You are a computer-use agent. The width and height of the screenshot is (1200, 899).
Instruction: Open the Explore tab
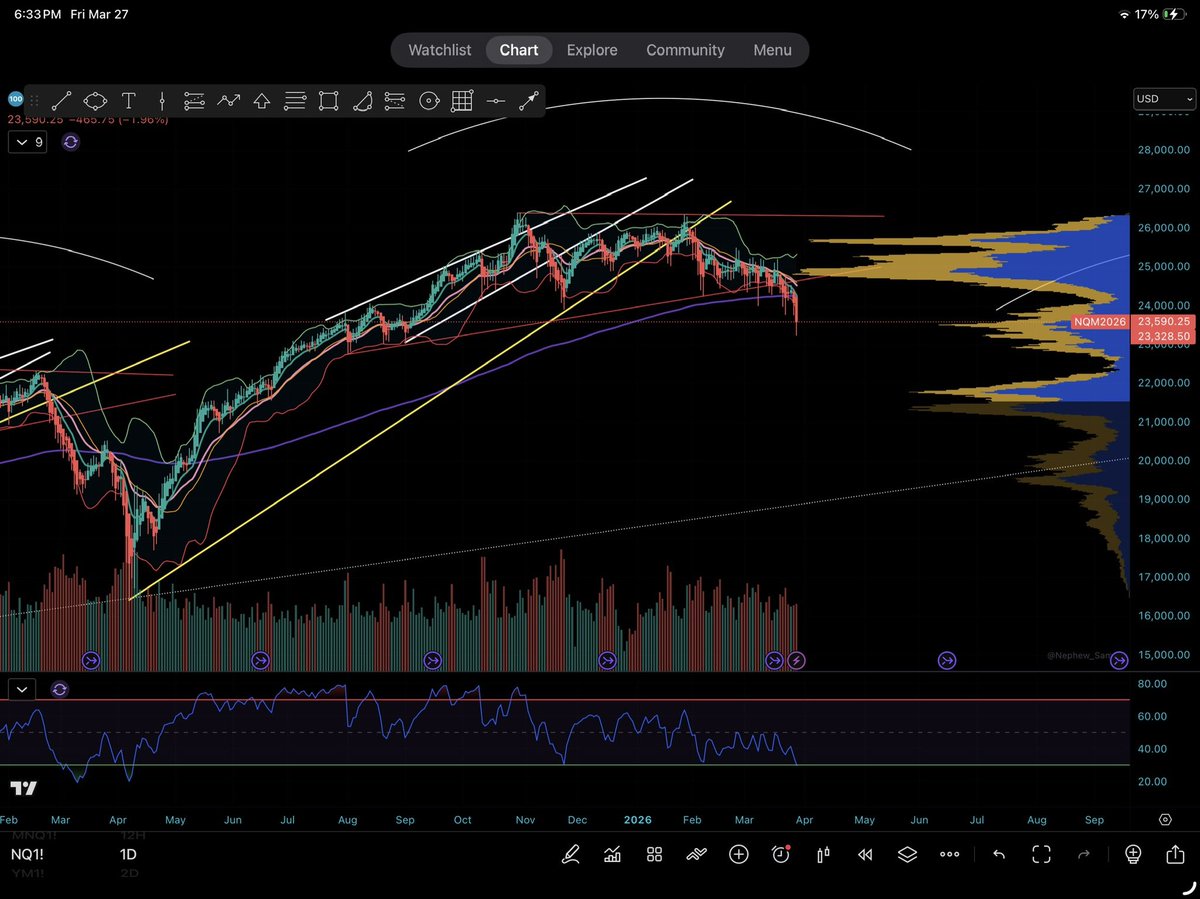pos(592,50)
